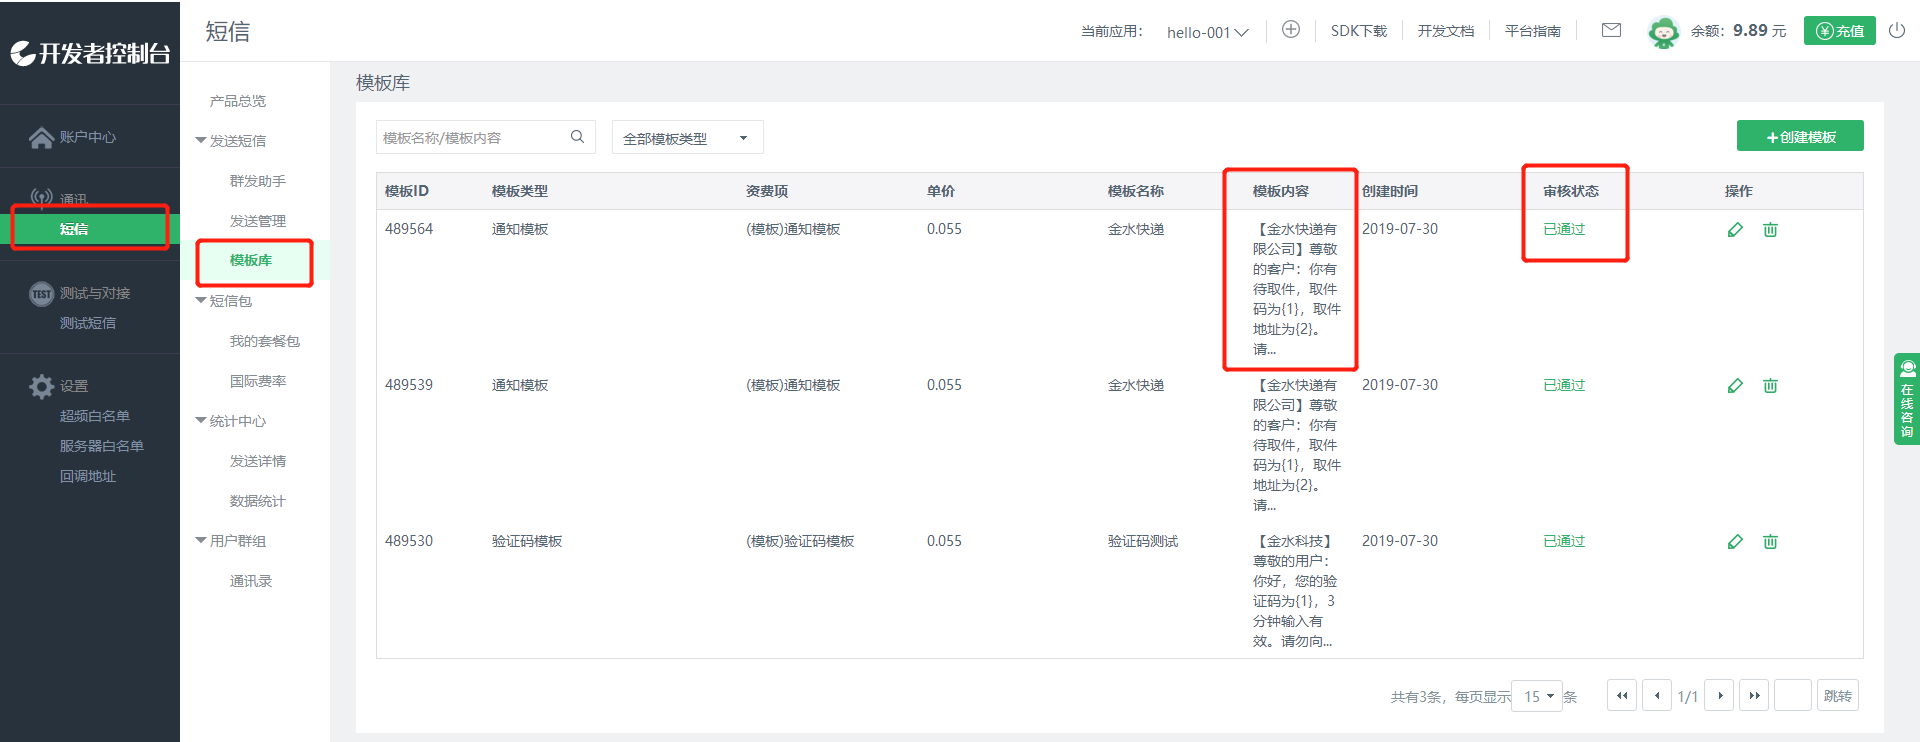Go to first page arrow
This screenshot has height=742, width=1920.
[x=1622, y=695]
